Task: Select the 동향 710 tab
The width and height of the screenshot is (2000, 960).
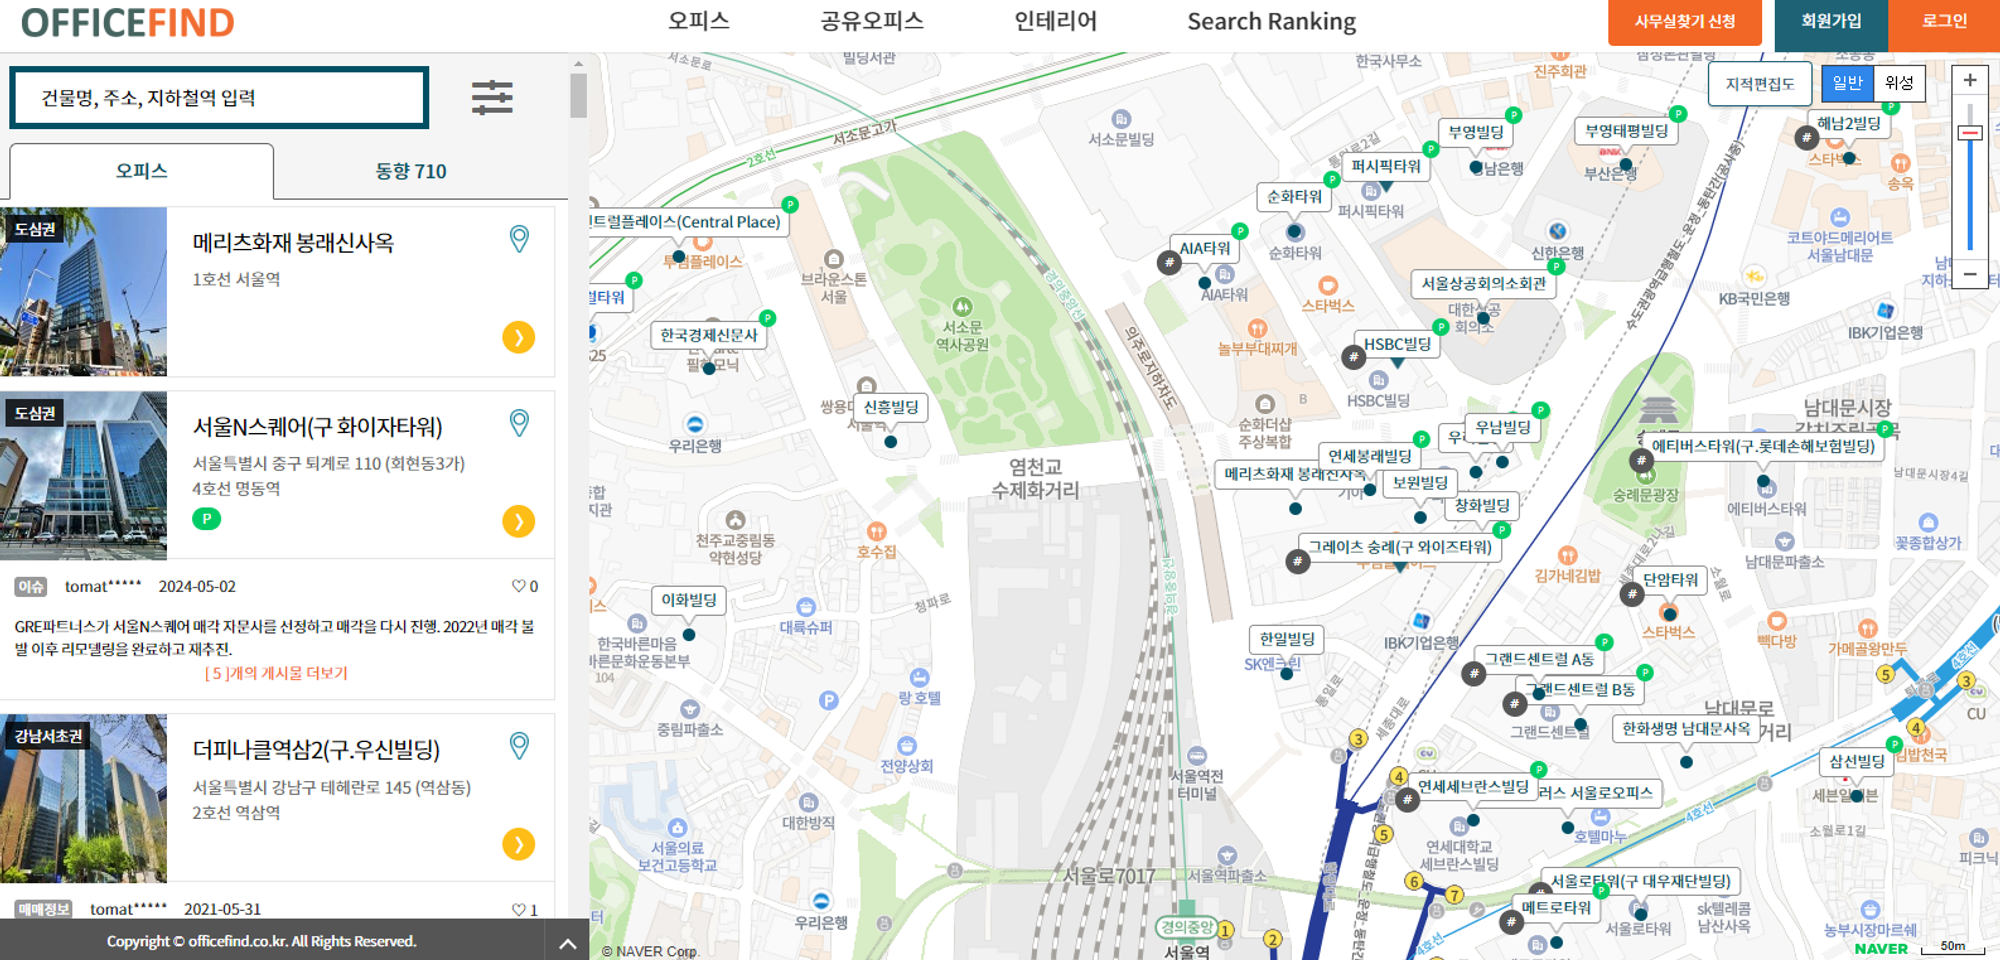Action: click(411, 171)
